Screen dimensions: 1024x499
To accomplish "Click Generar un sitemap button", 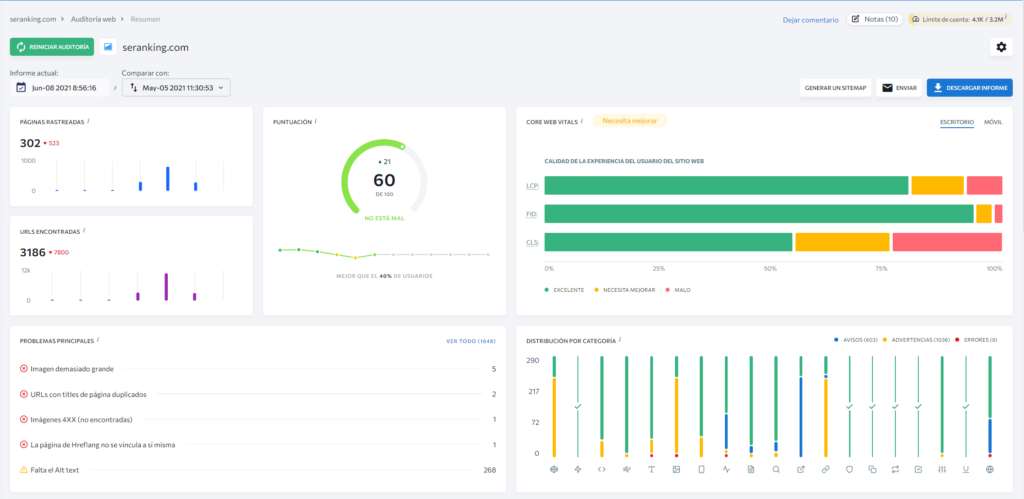I will (x=835, y=88).
